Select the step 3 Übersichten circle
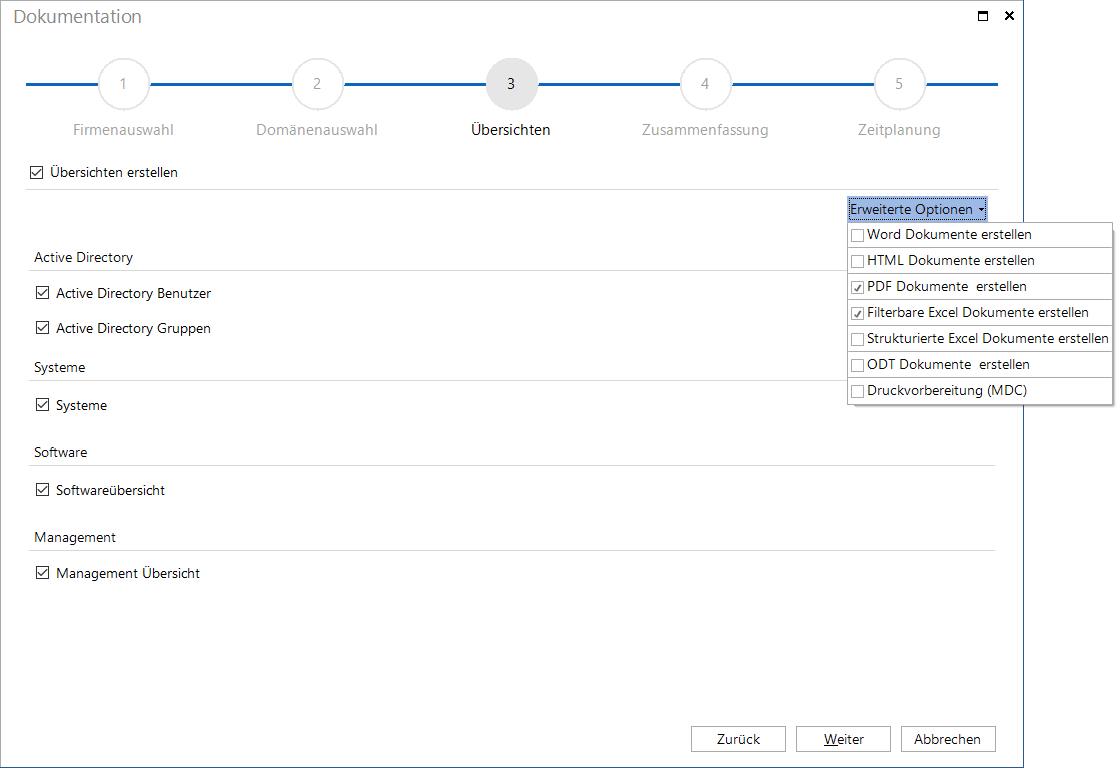This screenshot has height=769, width=1118. point(511,84)
